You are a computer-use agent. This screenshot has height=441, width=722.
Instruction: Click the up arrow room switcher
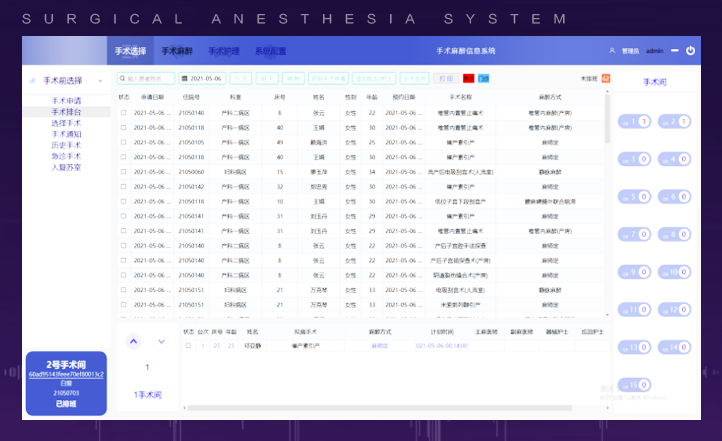coord(133,341)
